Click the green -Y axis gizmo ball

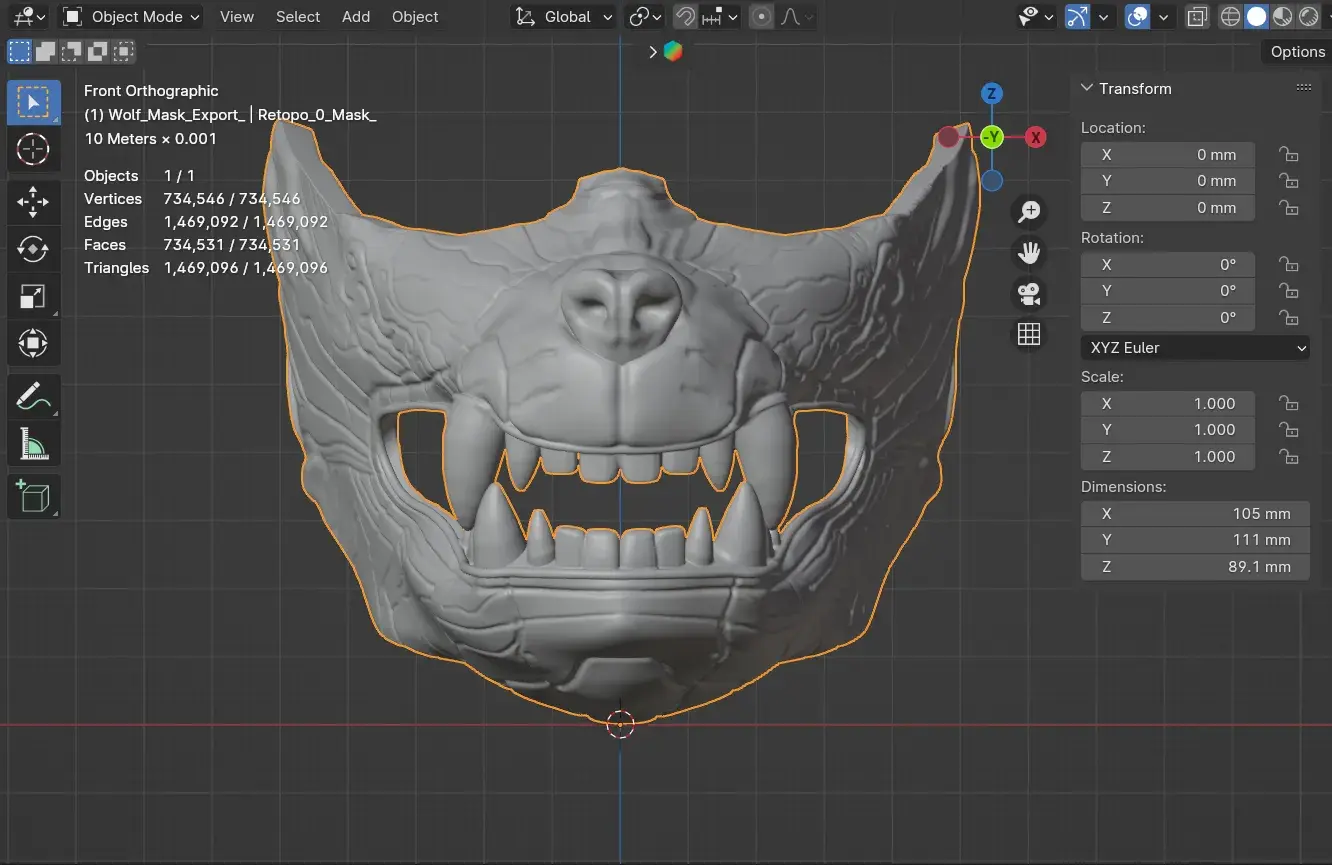[991, 137]
